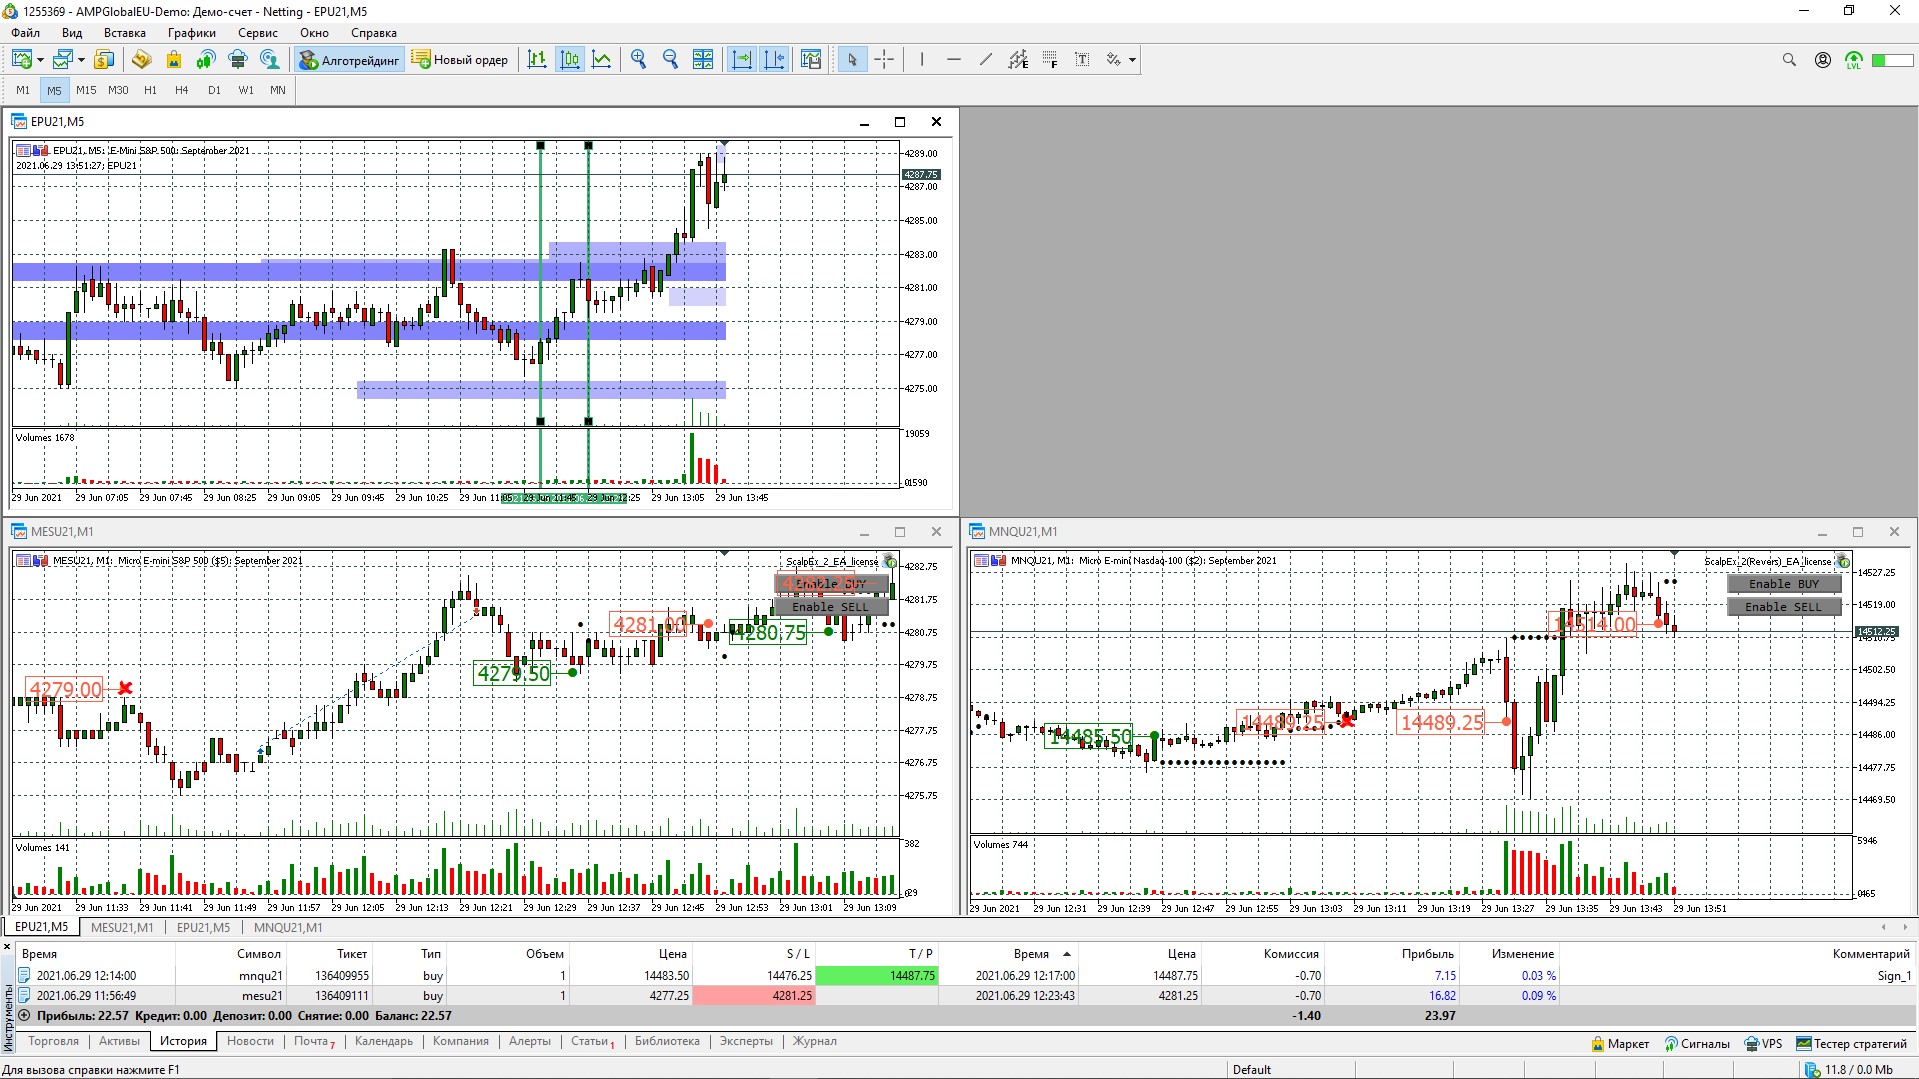Image resolution: width=1919 pixels, height=1079 pixels.
Task: Open the Журнал tab
Action: (x=815, y=1041)
